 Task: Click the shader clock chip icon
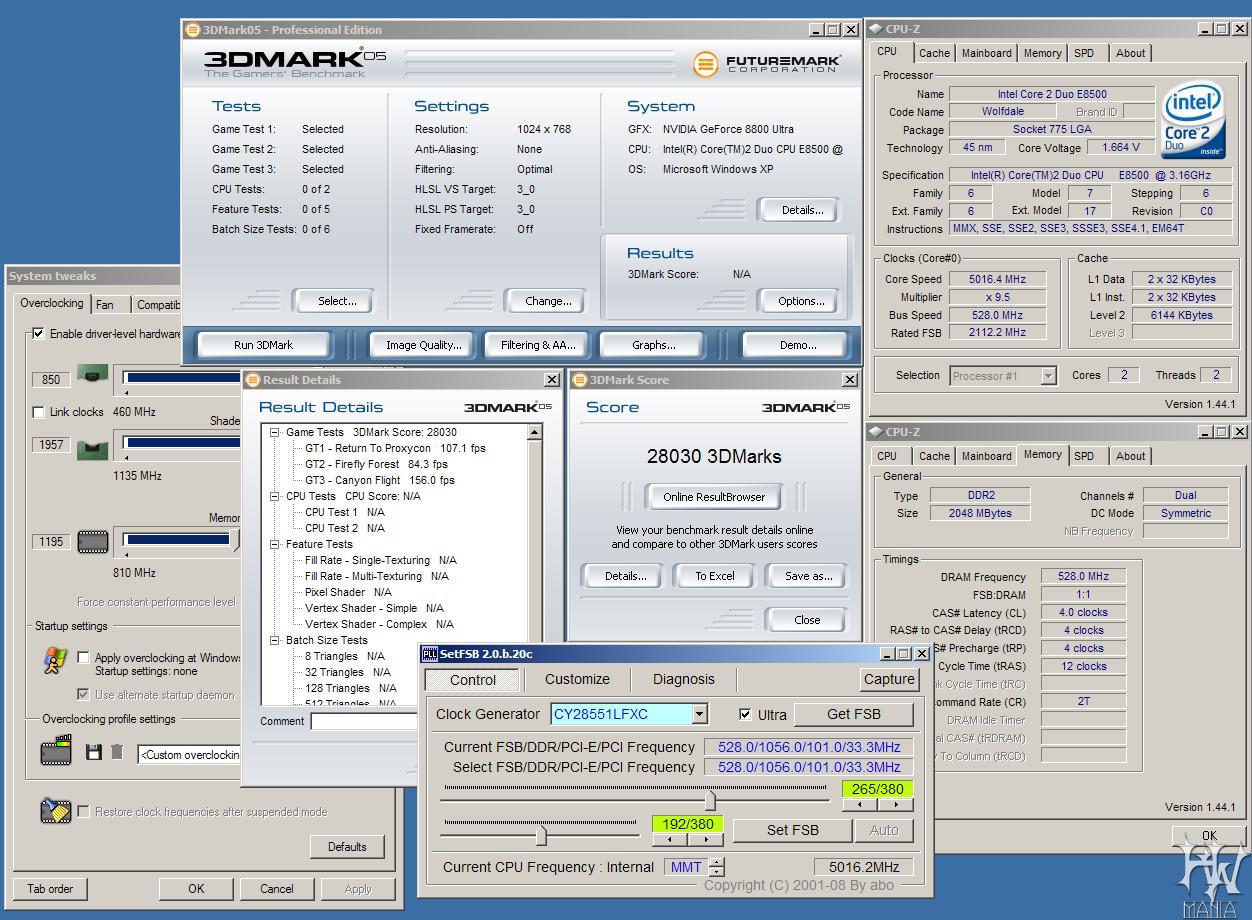coord(93,448)
